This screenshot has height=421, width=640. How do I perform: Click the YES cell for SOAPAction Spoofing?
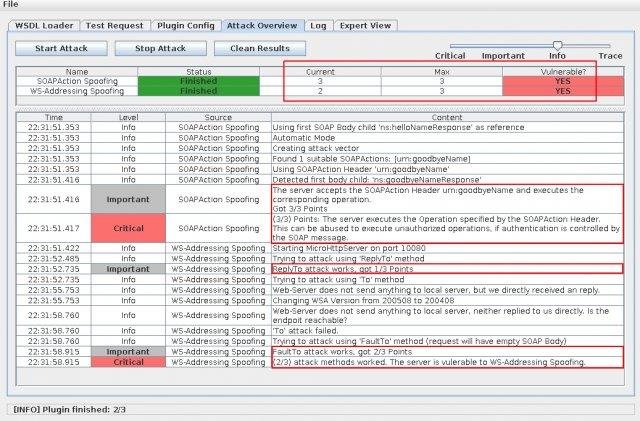[x=563, y=81]
